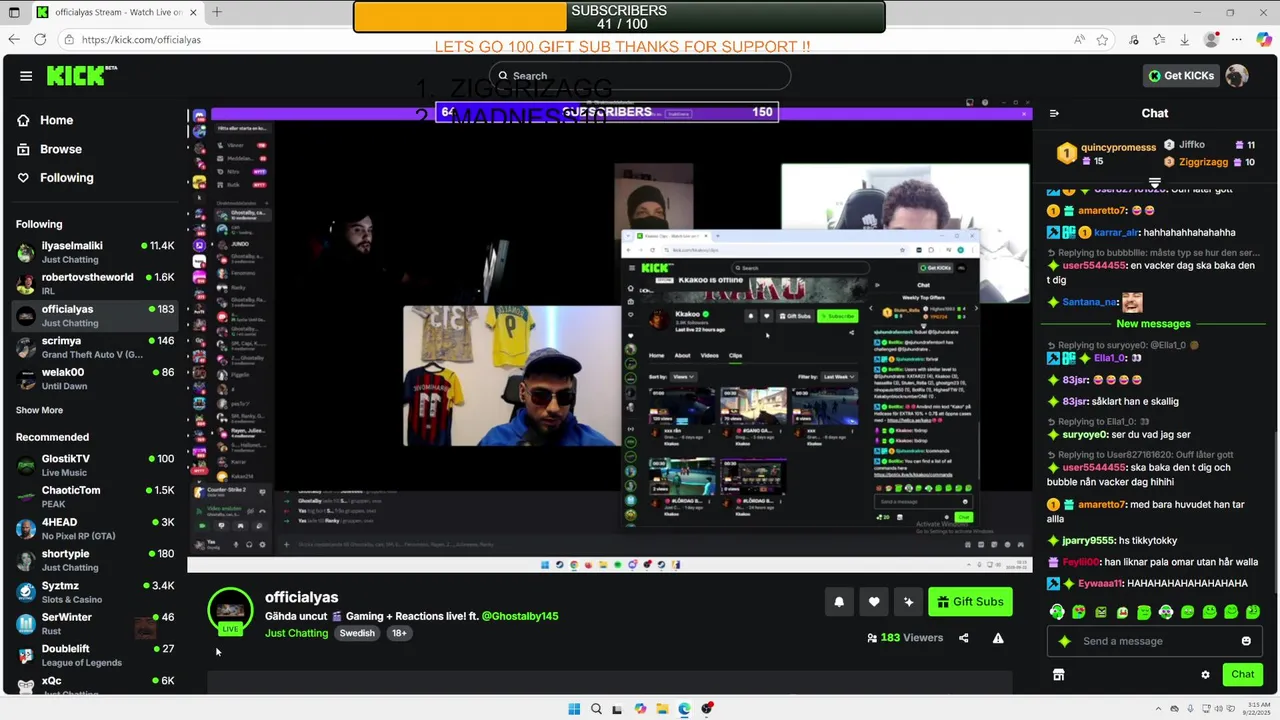This screenshot has height=720, width=1280.
Task: Click the 18+ tag
Action: (399, 633)
